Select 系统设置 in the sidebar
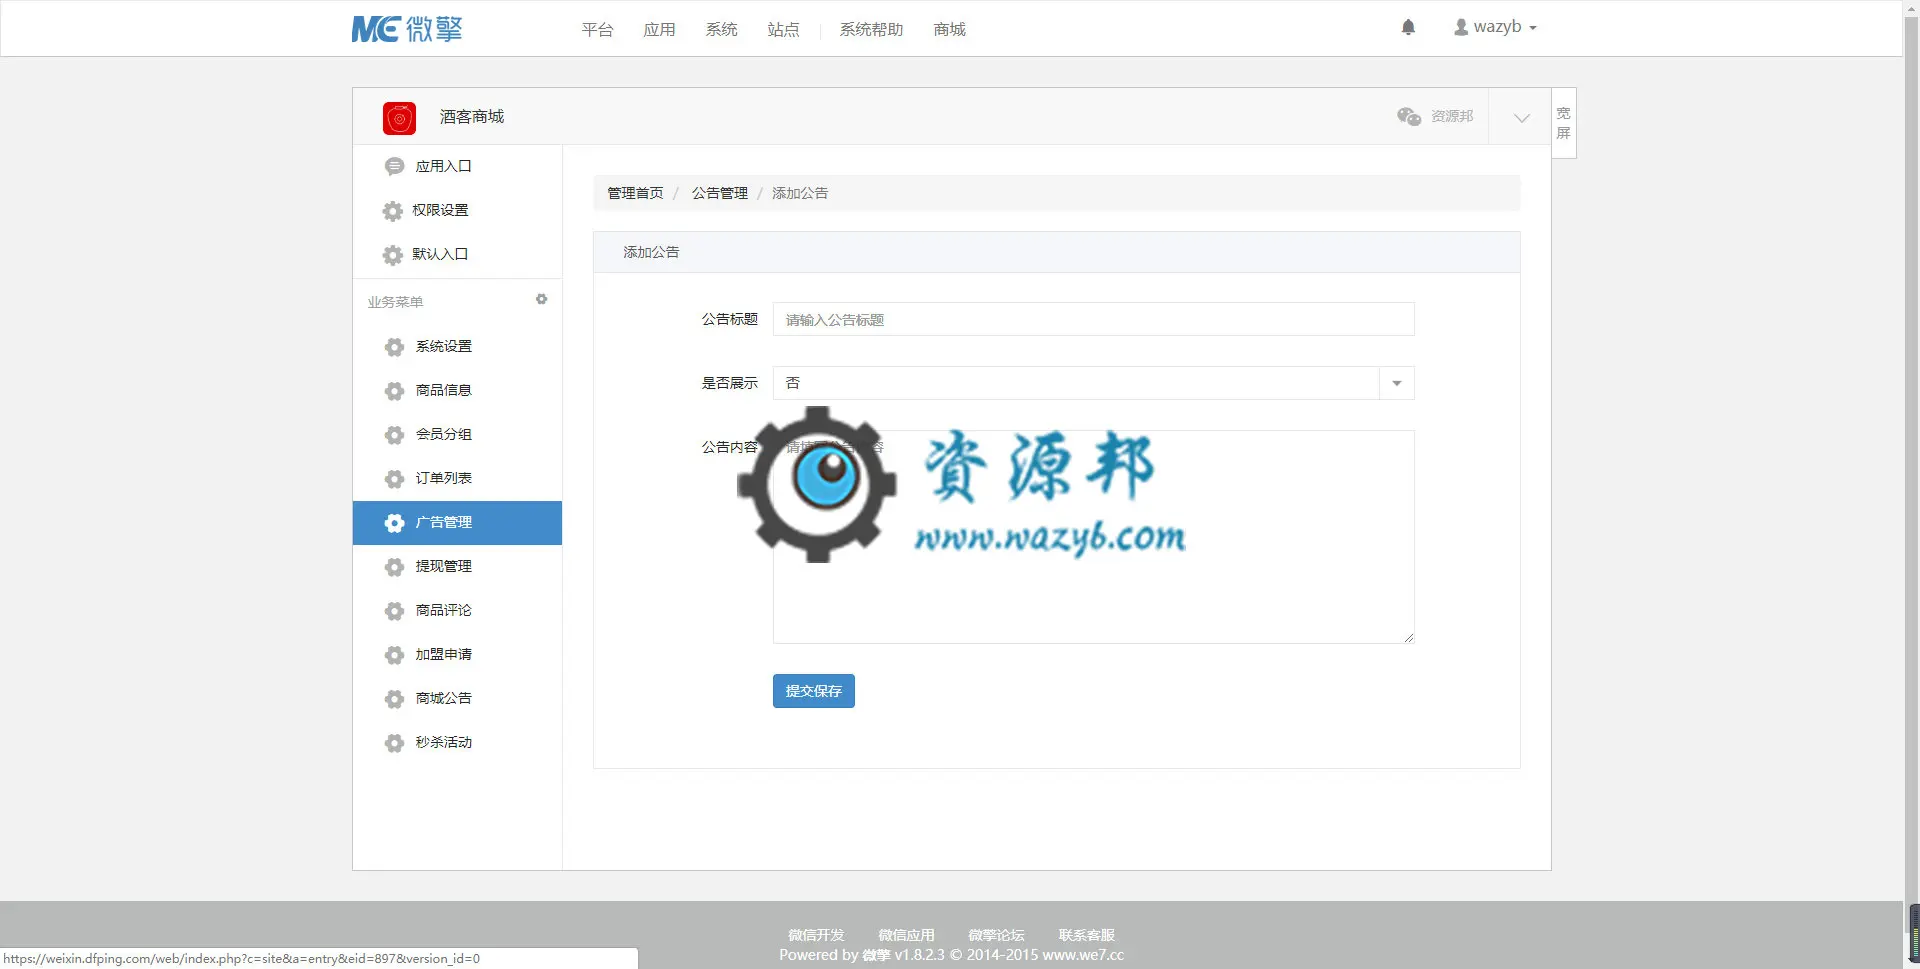Image resolution: width=1920 pixels, height=969 pixels. pyautogui.click(x=457, y=346)
